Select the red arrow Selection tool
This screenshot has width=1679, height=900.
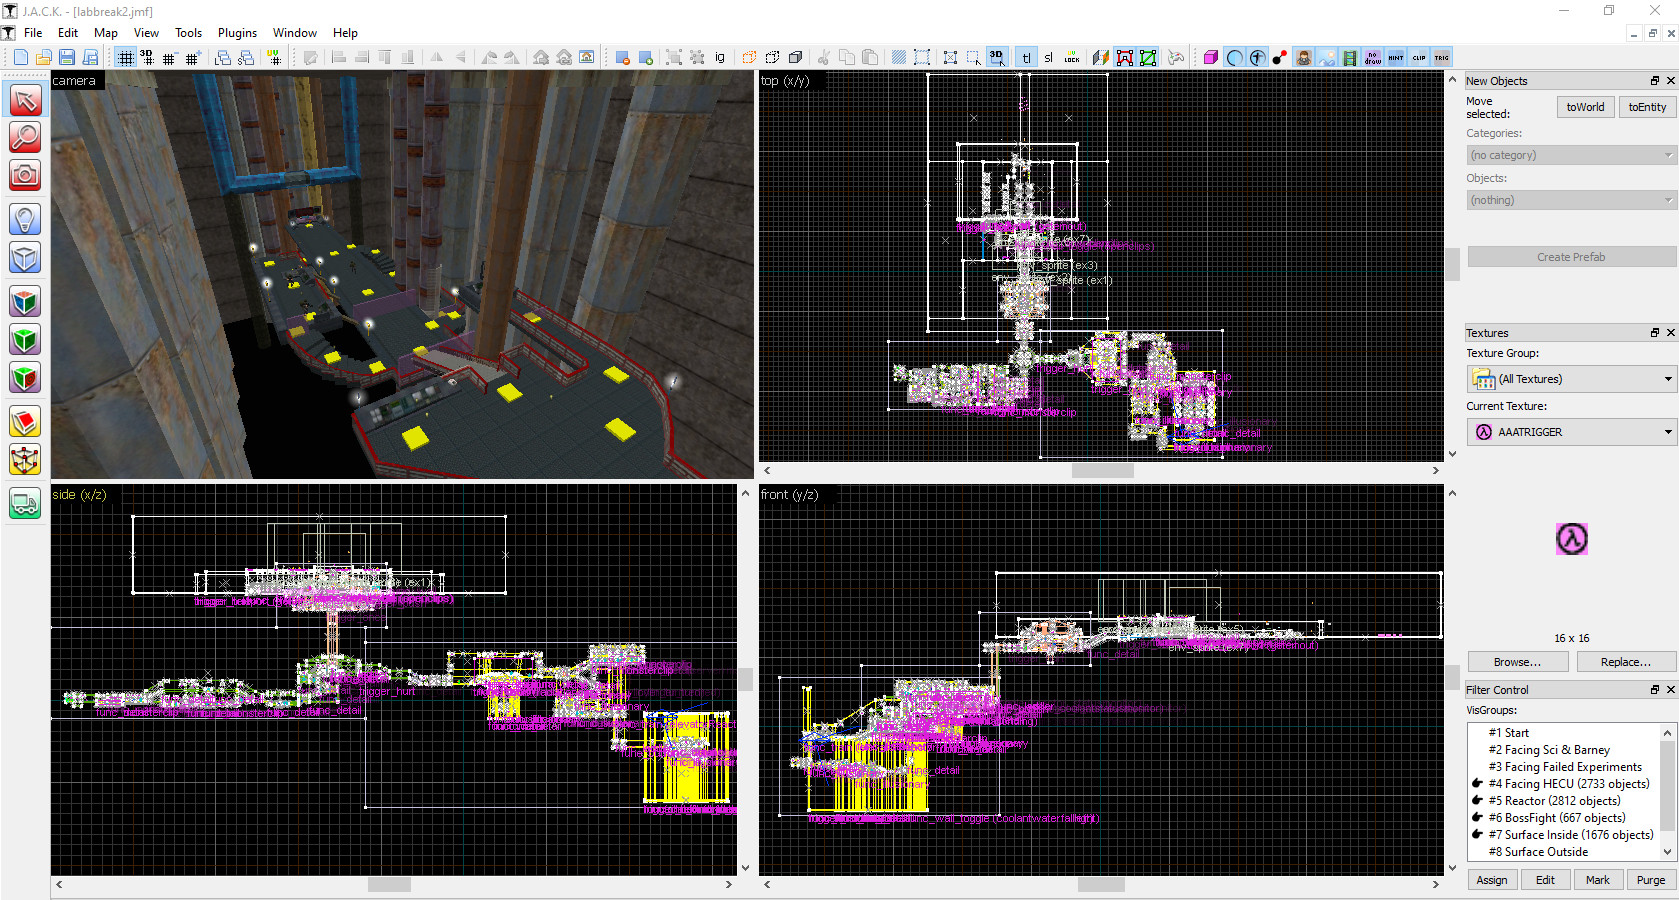tap(25, 99)
